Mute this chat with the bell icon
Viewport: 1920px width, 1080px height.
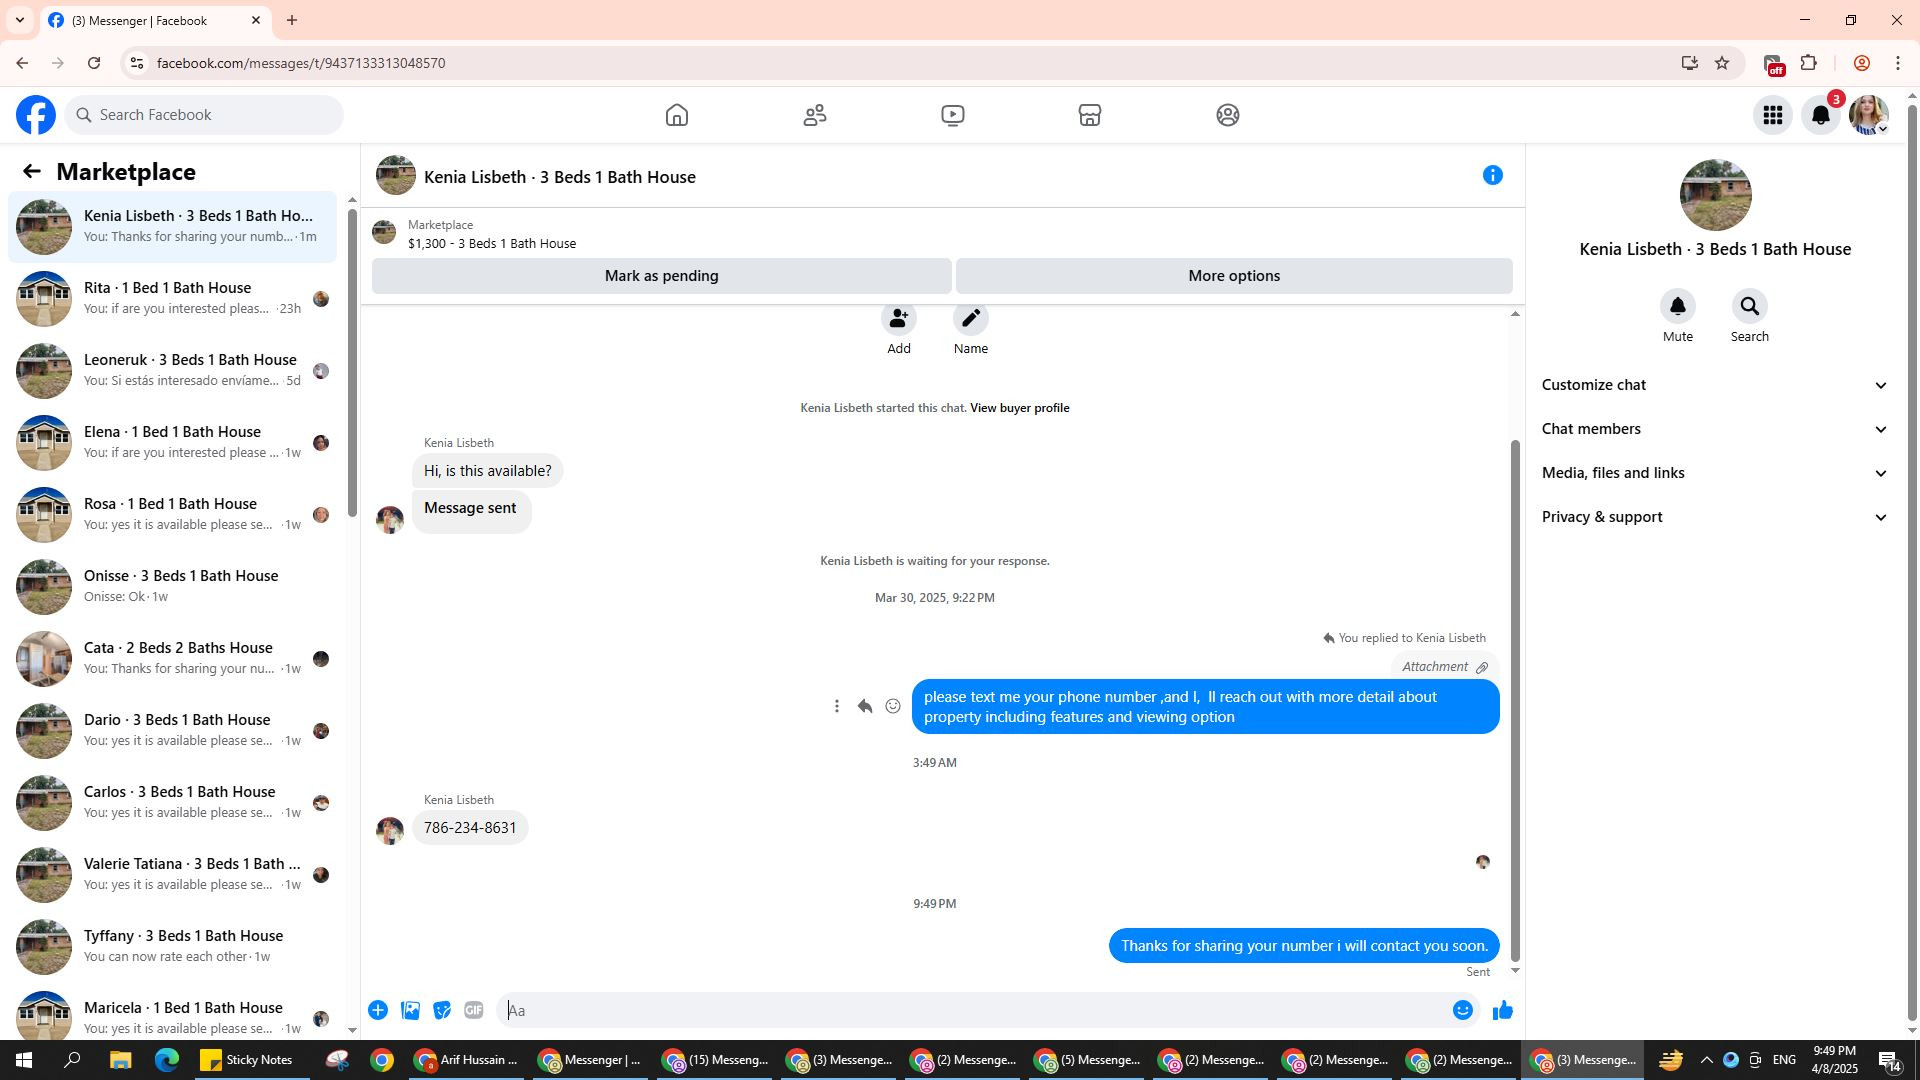[x=1677, y=307]
